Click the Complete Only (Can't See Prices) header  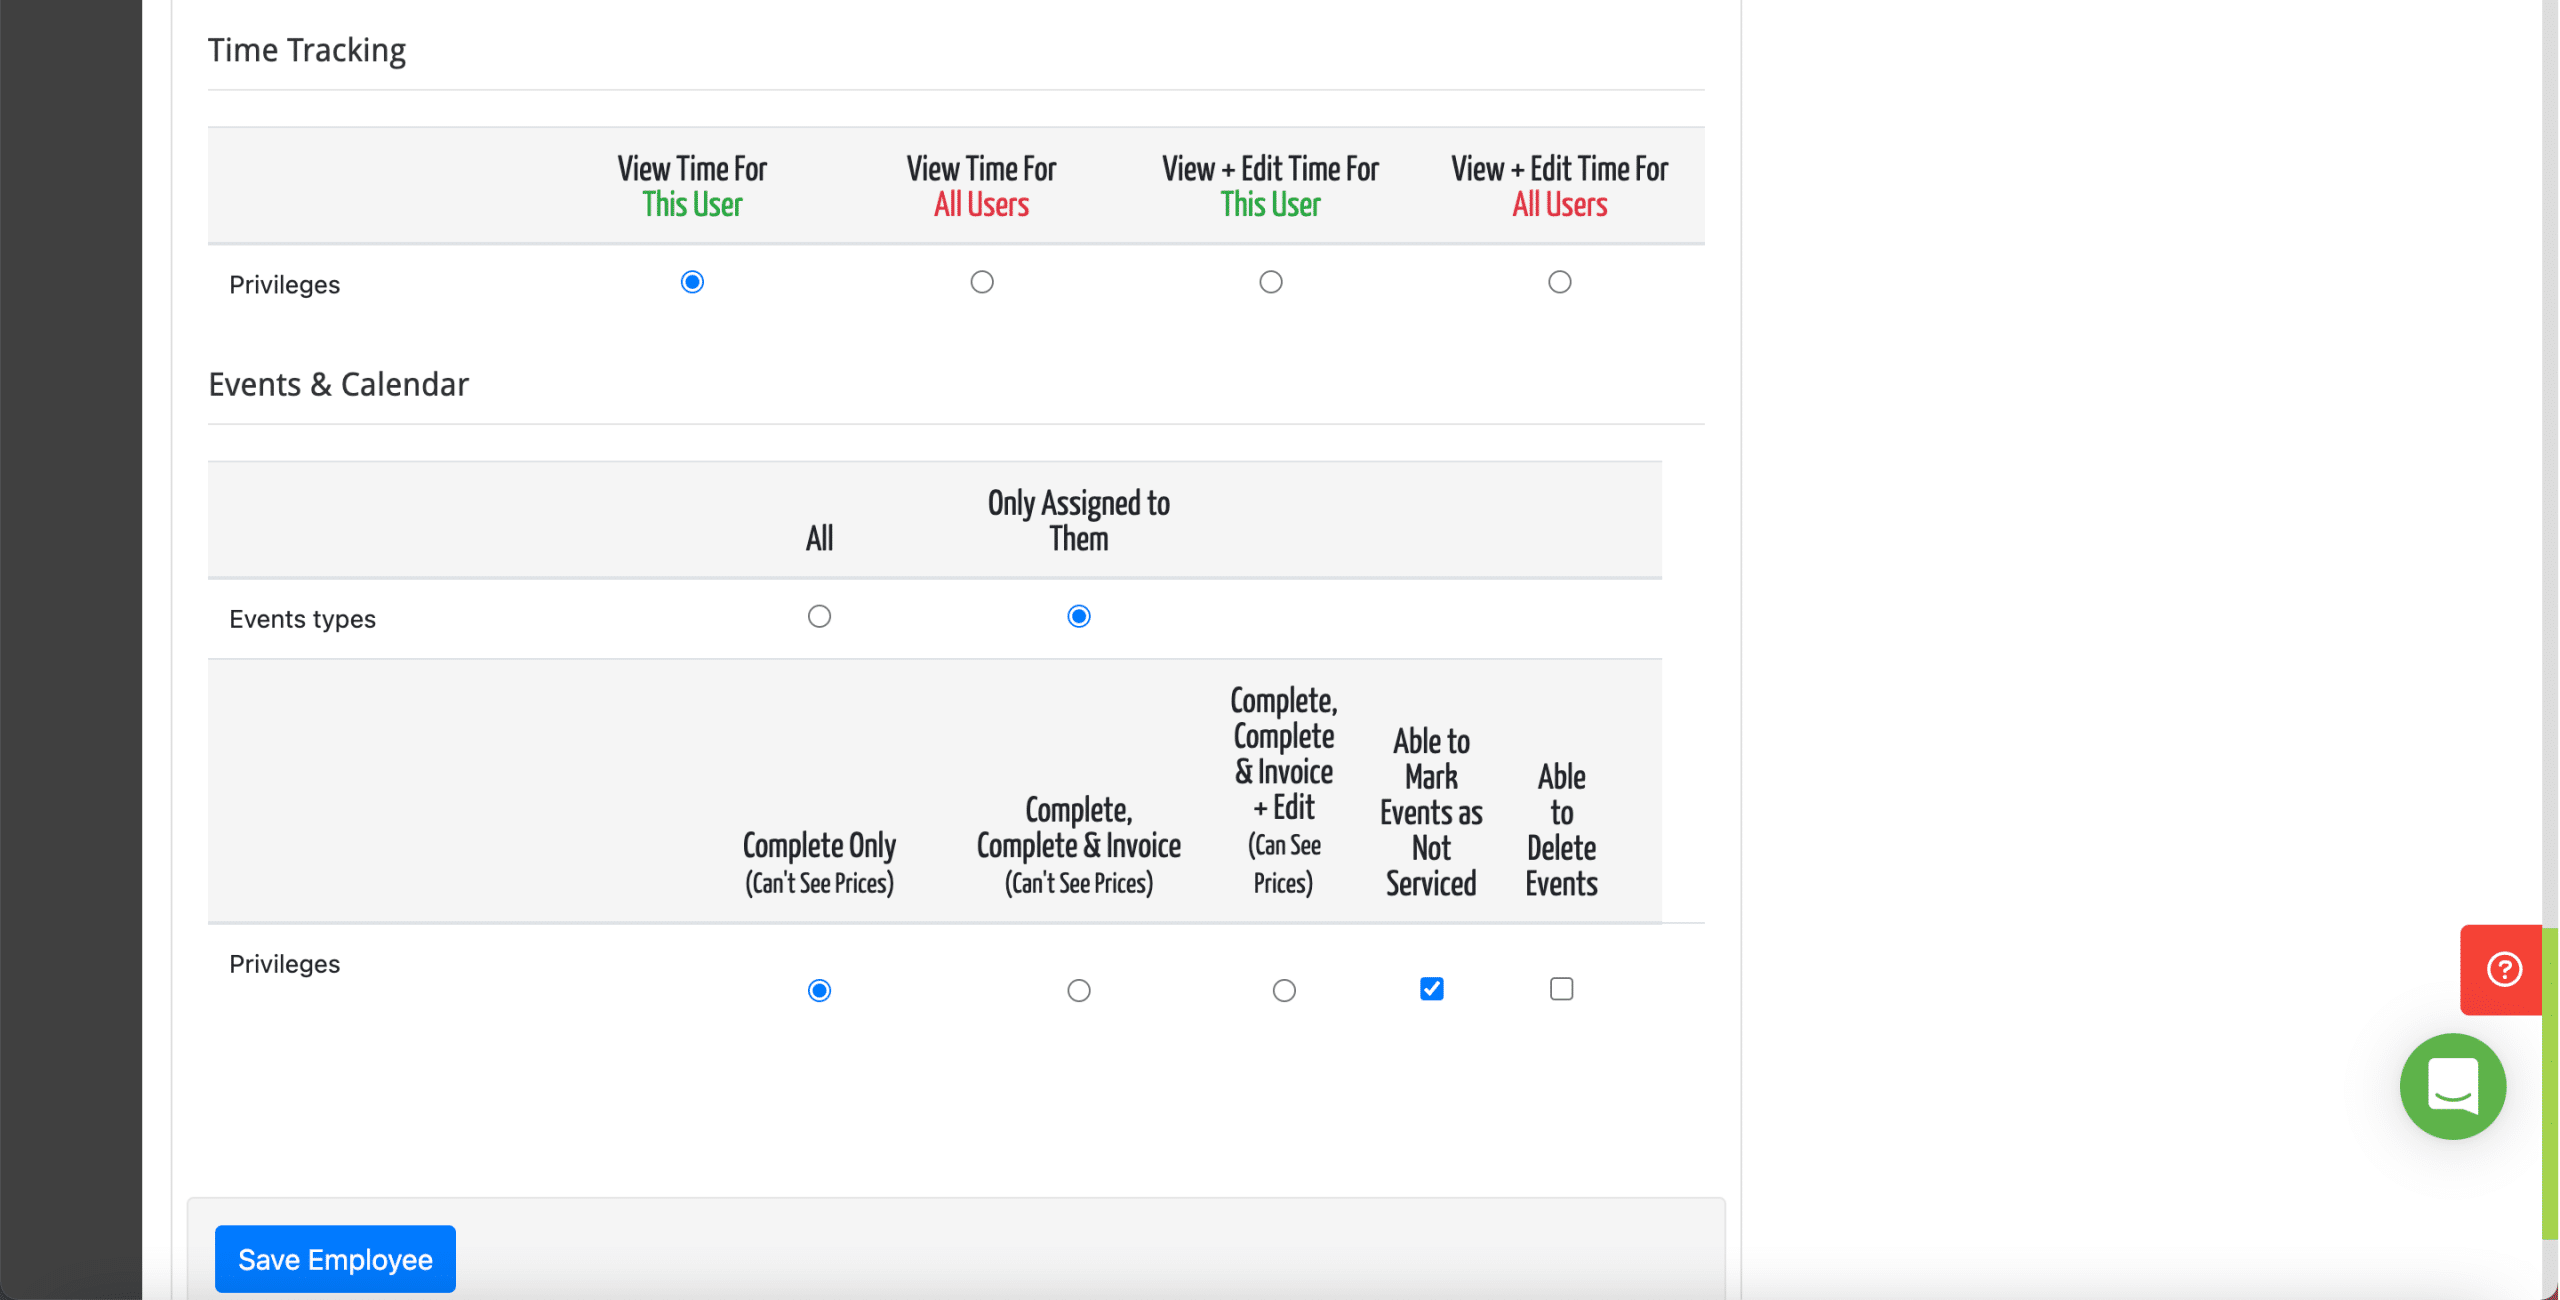pos(819,863)
